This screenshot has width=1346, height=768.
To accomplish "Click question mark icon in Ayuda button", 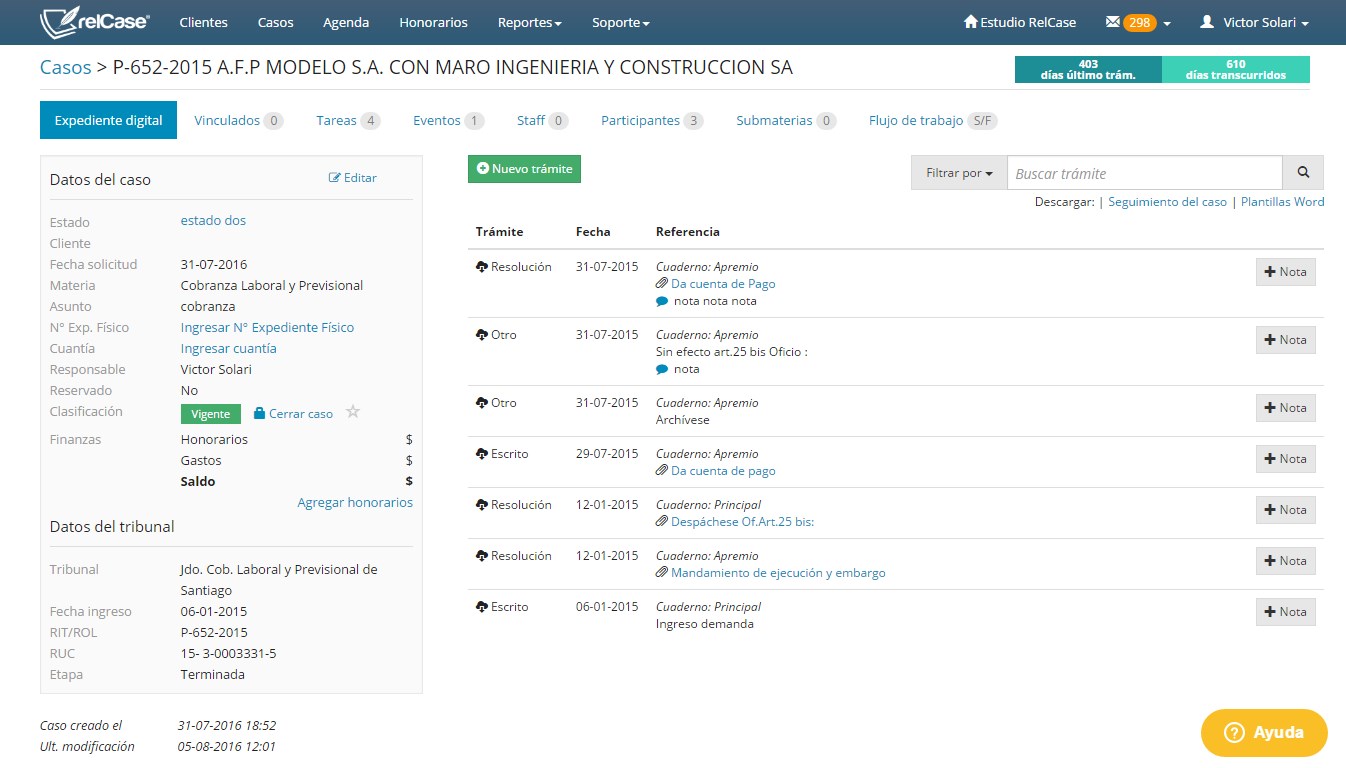I will [1233, 733].
